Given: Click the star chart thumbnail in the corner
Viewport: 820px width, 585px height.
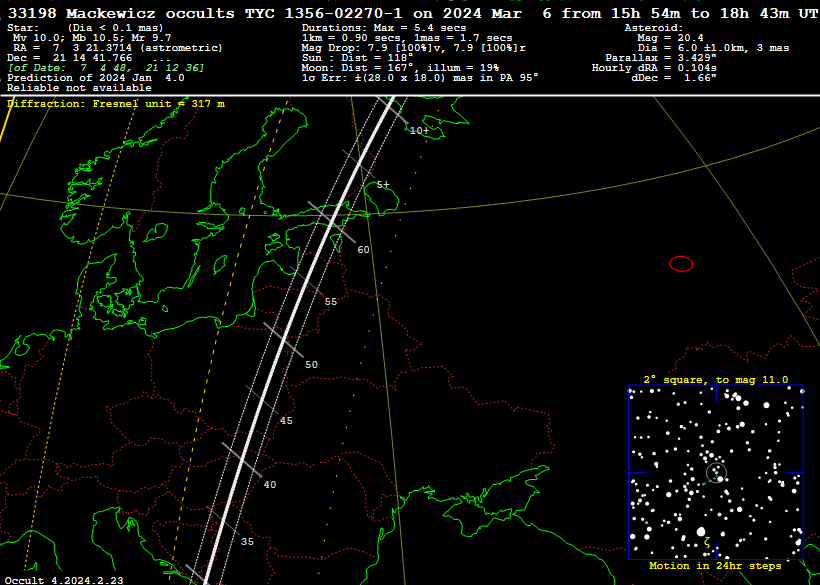Looking at the screenshot, I should click(x=716, y=473).
